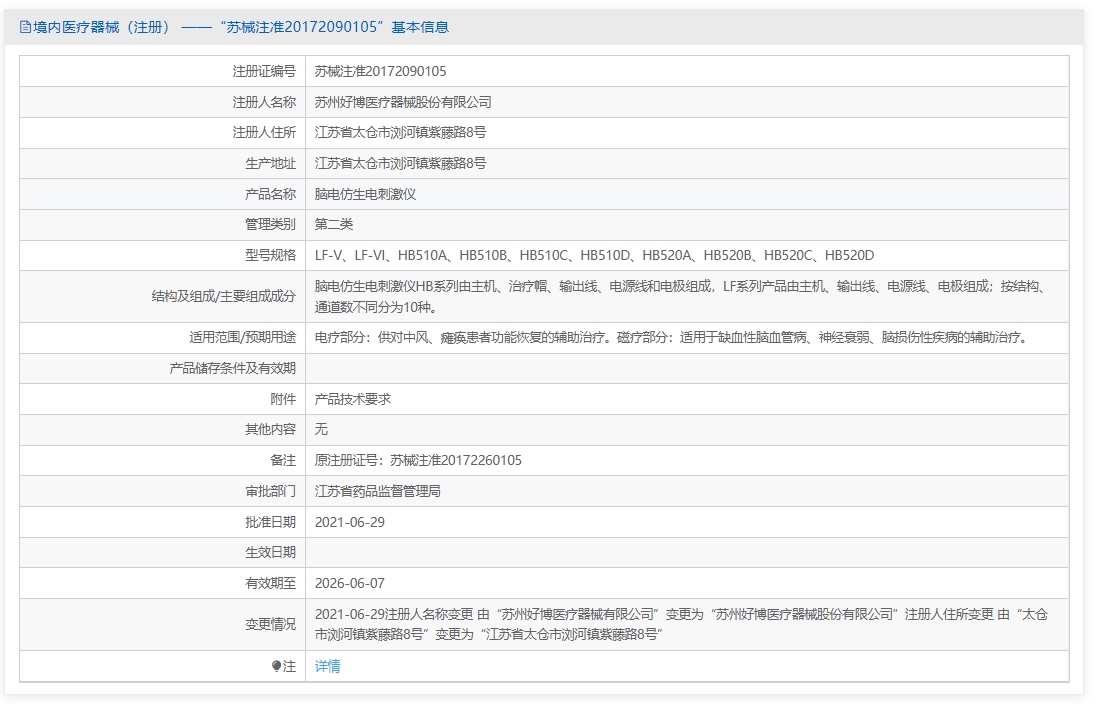This screenshot has height=704, width=1104.
Task: Click remark 原注册证号：苏械注准20172260105
Action: (x=418, y=460)
